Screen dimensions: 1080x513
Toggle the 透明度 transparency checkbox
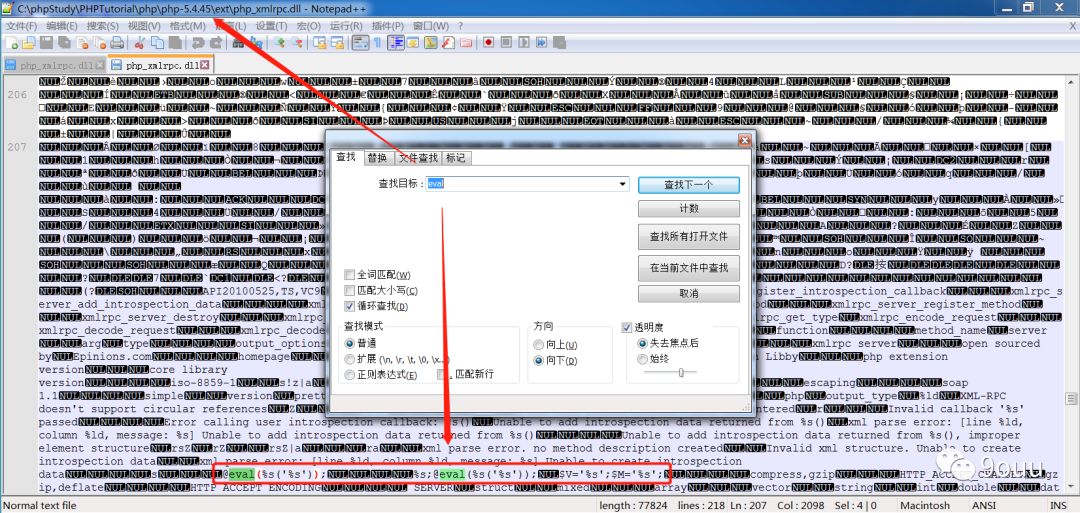(646, 327)
